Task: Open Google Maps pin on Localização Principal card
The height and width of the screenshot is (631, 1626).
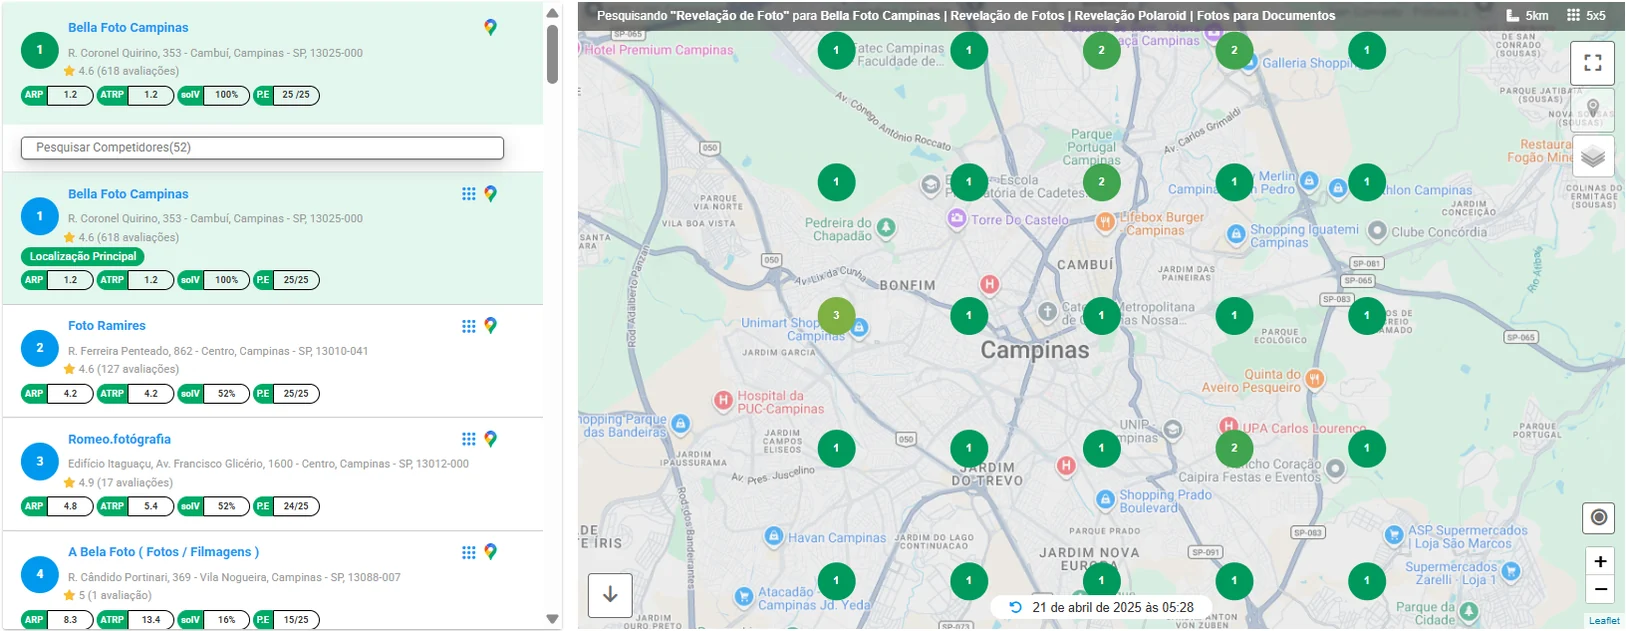Action: pos(490,194)
